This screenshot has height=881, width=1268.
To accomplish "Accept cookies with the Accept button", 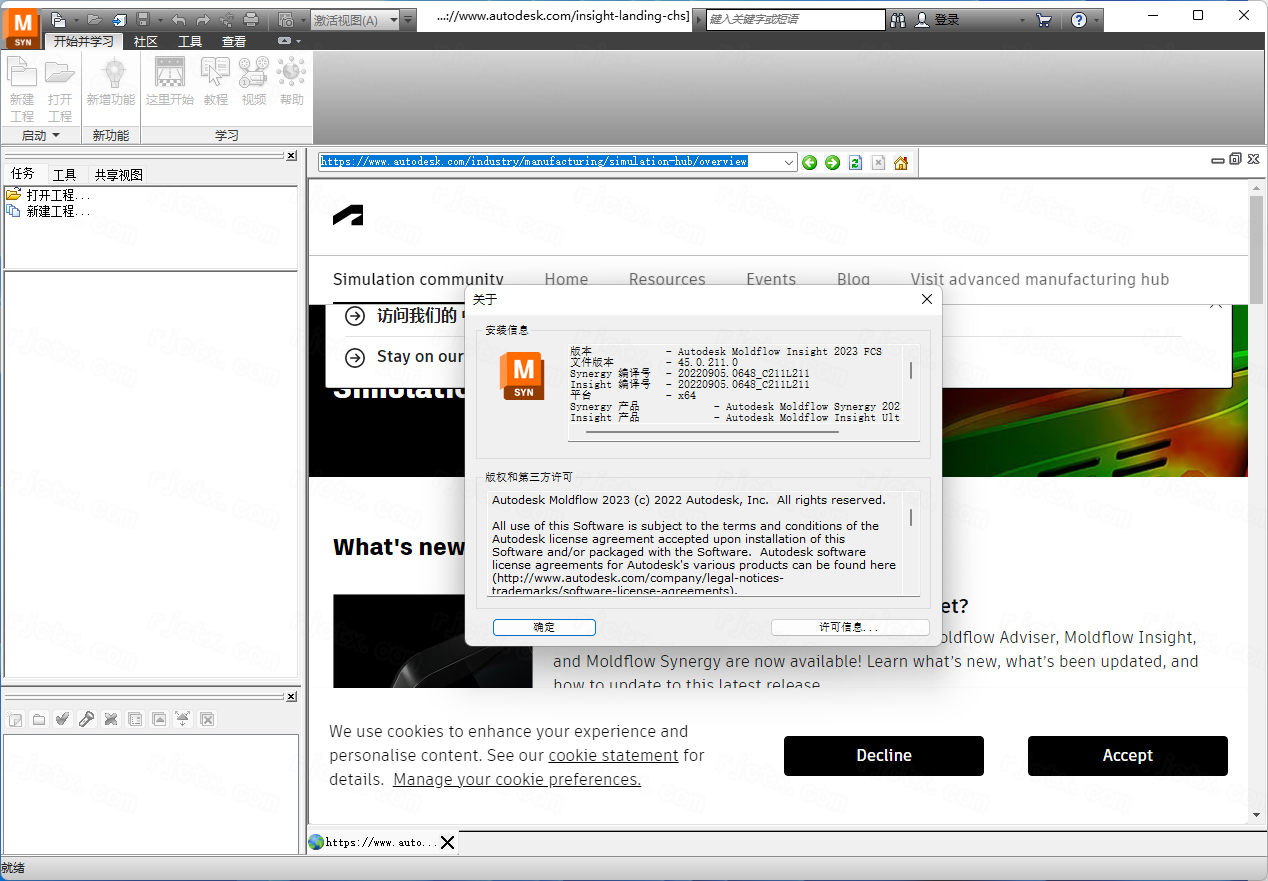I will point(1127,756).
